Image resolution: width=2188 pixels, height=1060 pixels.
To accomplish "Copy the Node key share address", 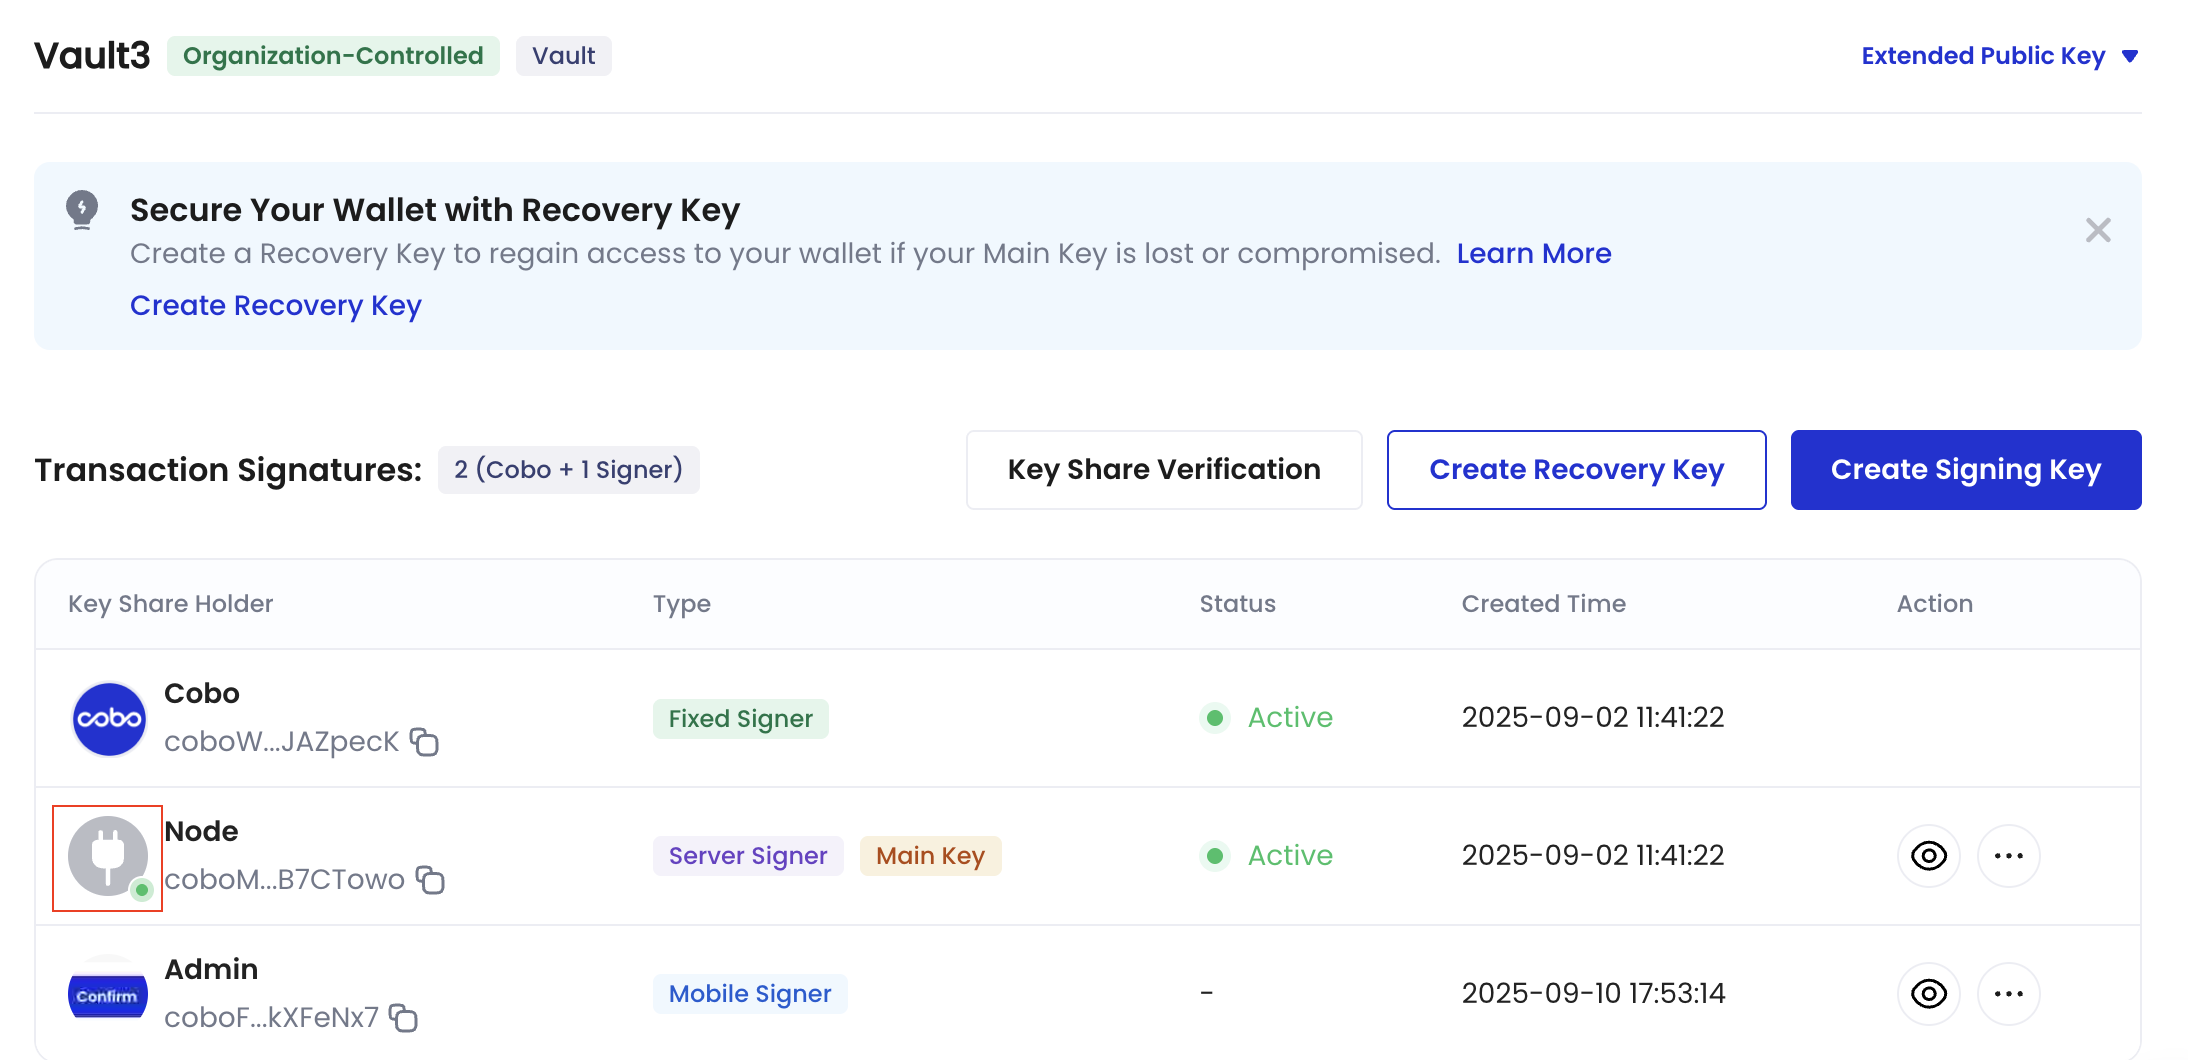I will coord(430,882).
